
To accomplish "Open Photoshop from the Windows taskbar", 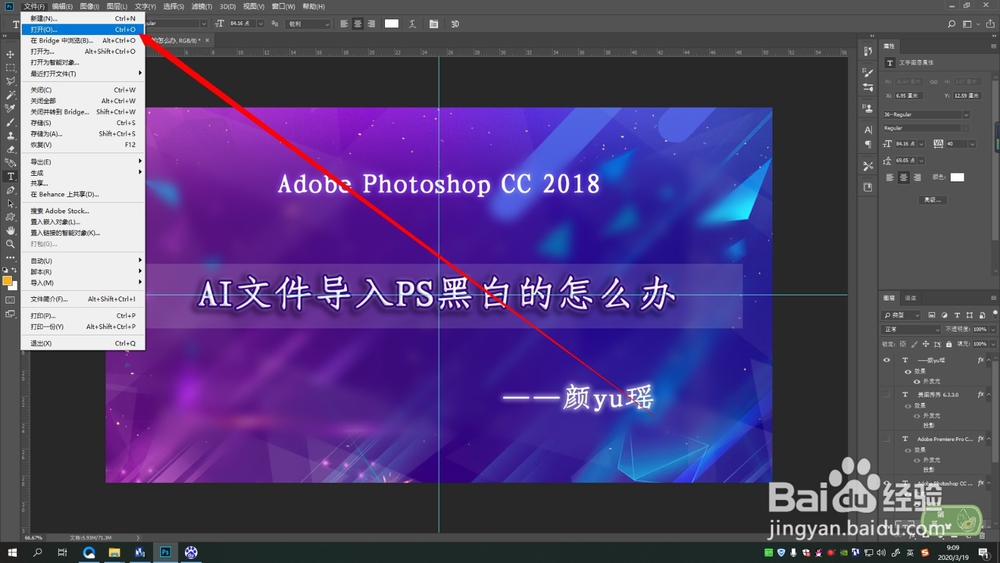I will pos(165,552).
